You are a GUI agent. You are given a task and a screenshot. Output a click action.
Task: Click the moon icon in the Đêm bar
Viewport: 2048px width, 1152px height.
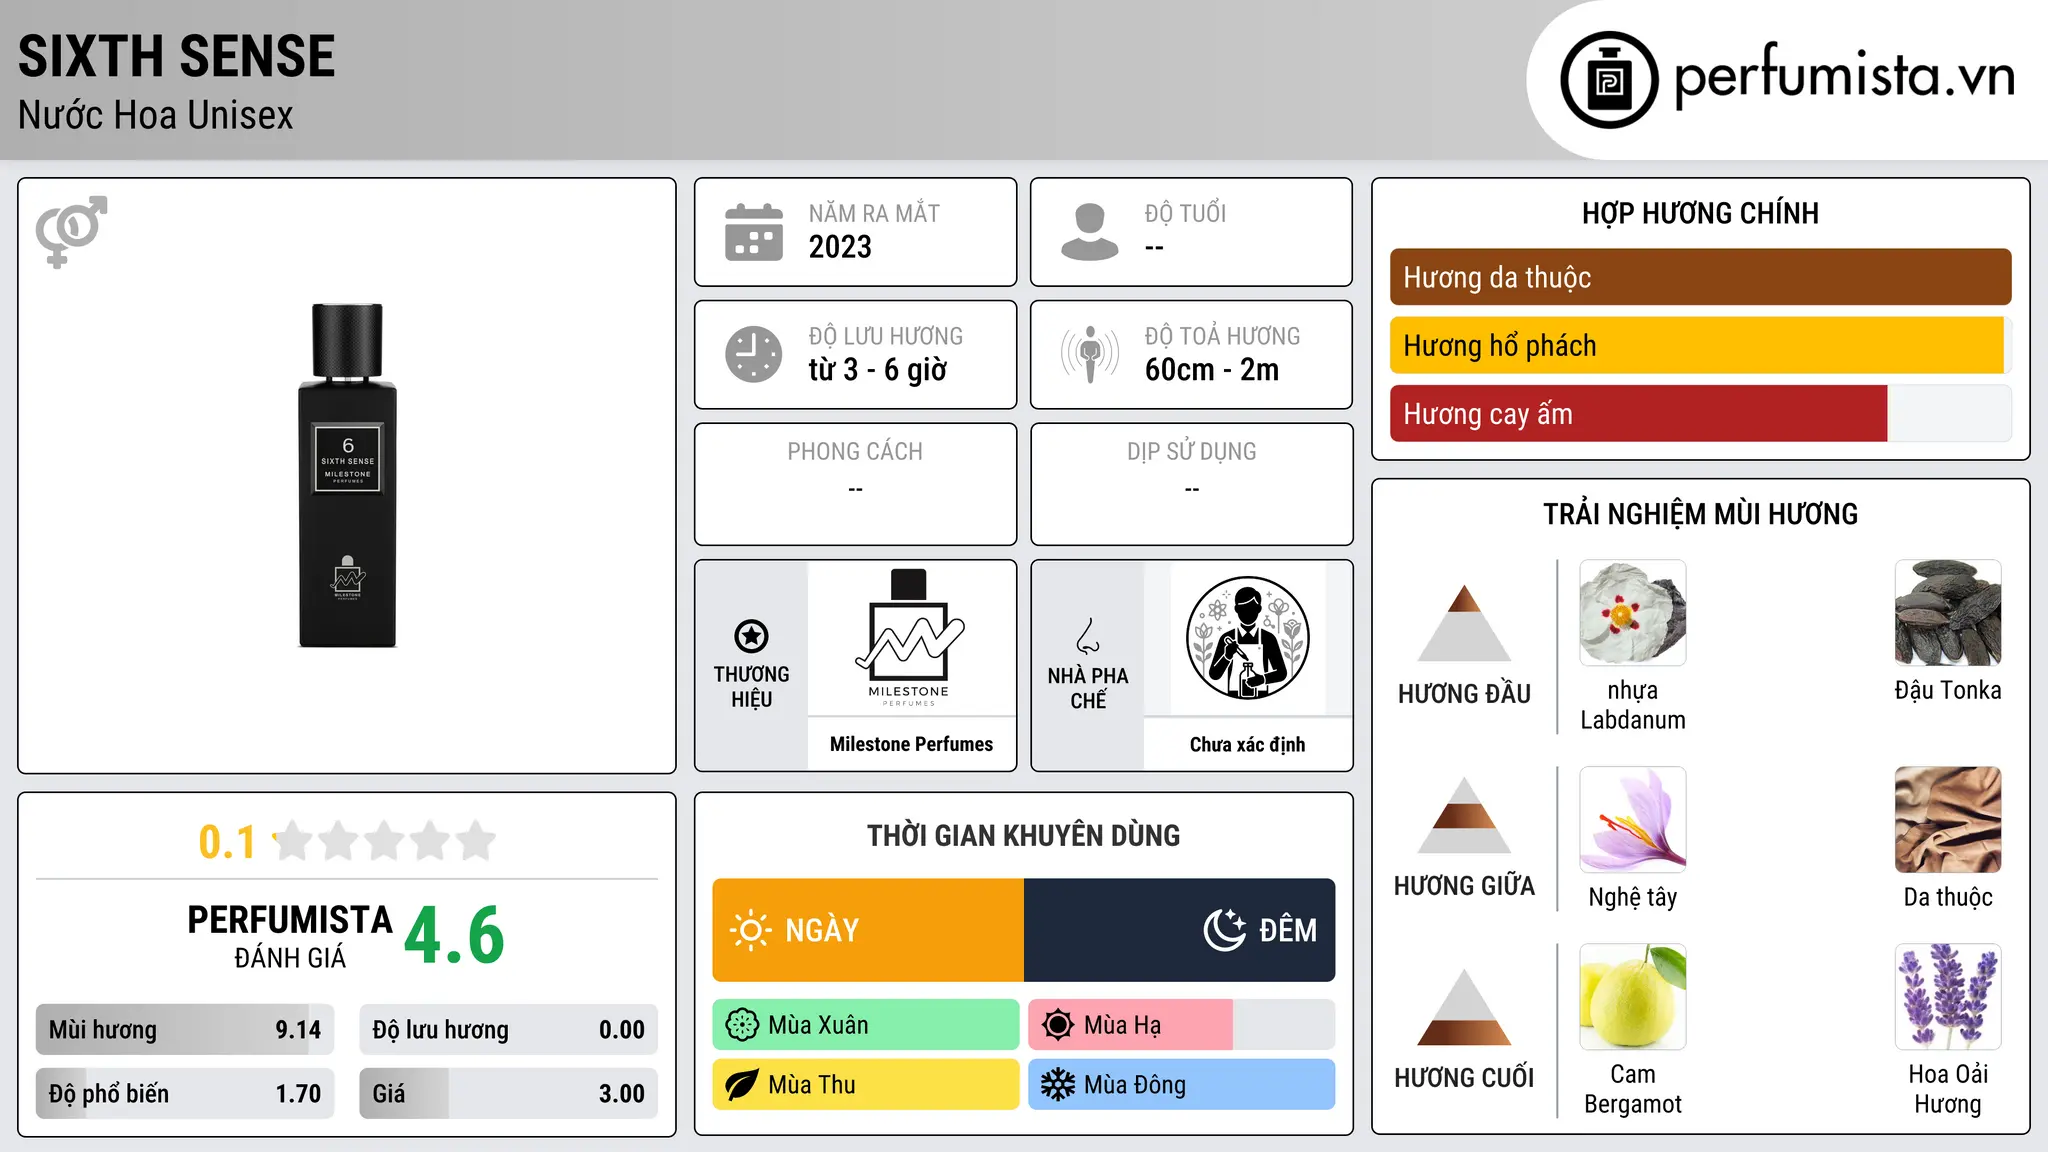coord(1225,930)
